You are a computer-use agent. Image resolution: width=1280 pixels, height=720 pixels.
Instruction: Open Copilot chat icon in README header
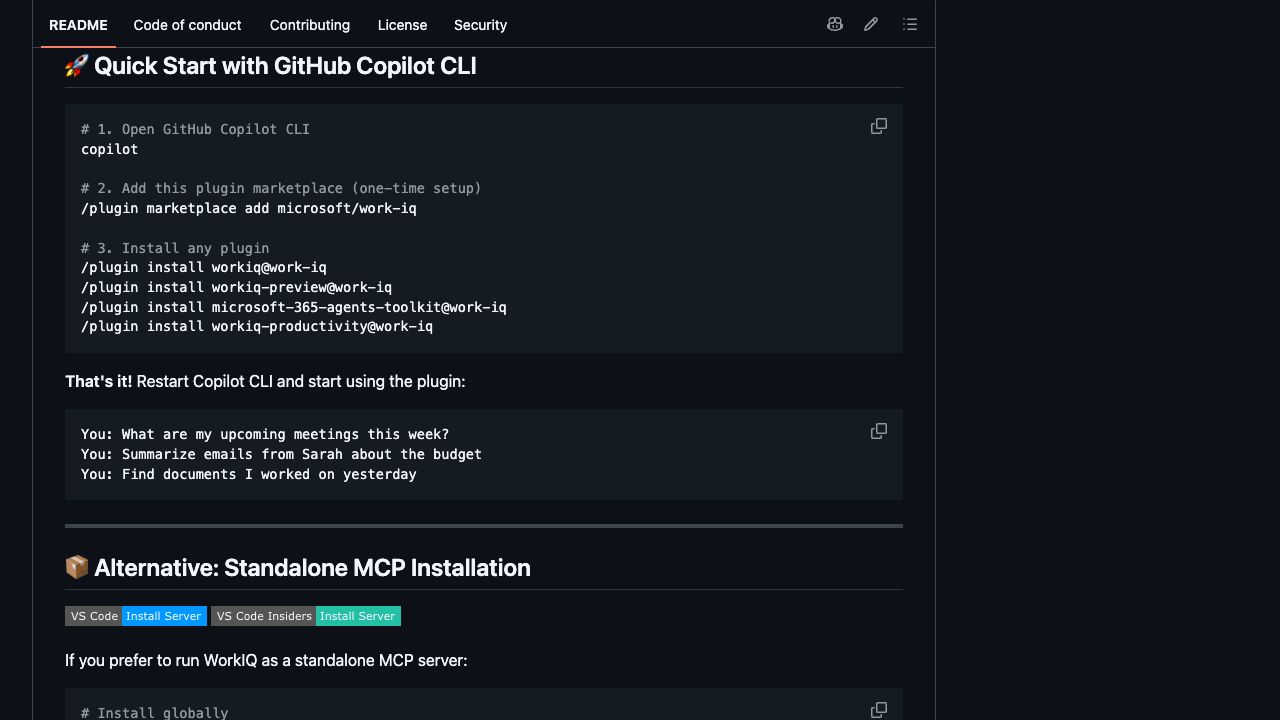coord(835,24)
